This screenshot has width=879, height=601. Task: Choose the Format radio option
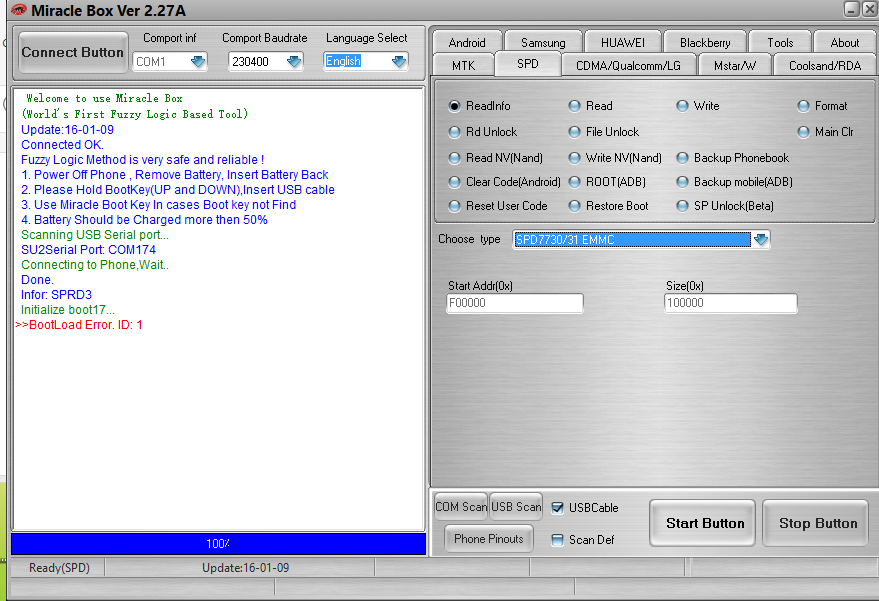pos(803,106)
